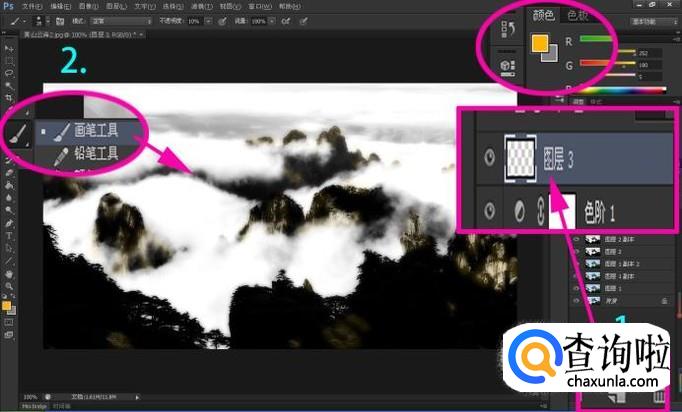Screen dimensions: 682x412
Task: Select the Blur tool
Action: pyautogui.click(x=9, y=198)
